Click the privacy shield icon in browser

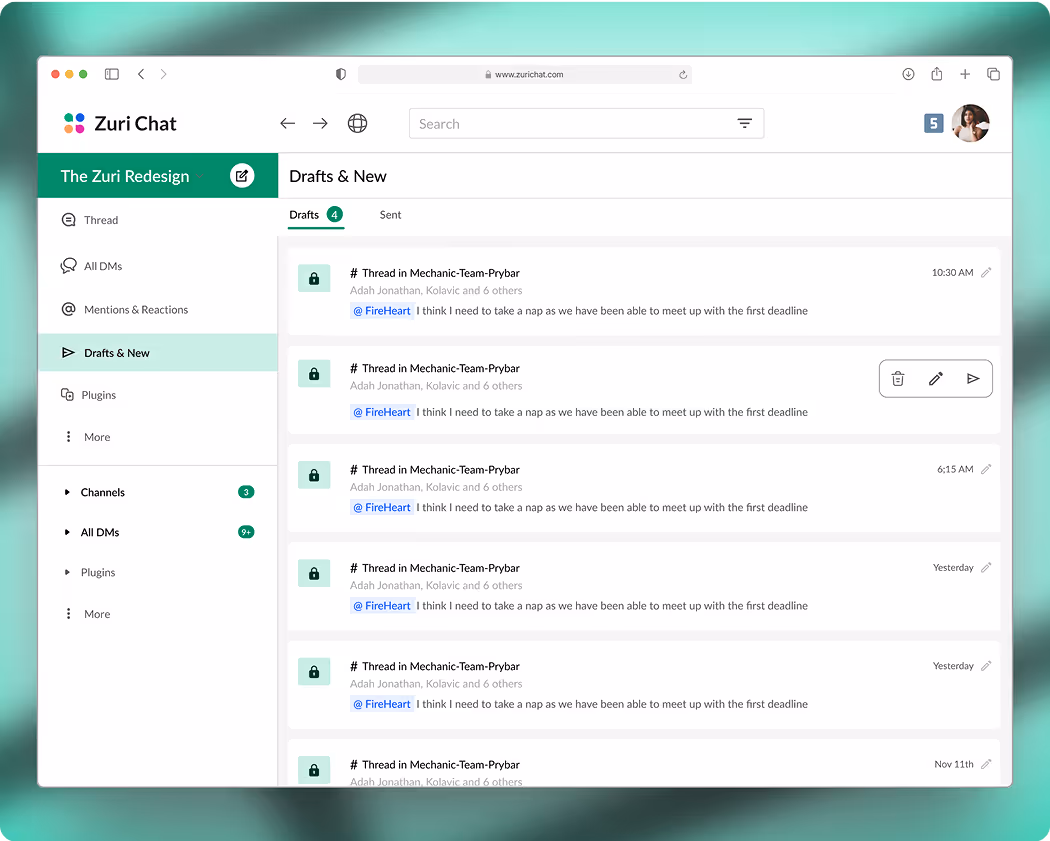[x=341, y=74]
